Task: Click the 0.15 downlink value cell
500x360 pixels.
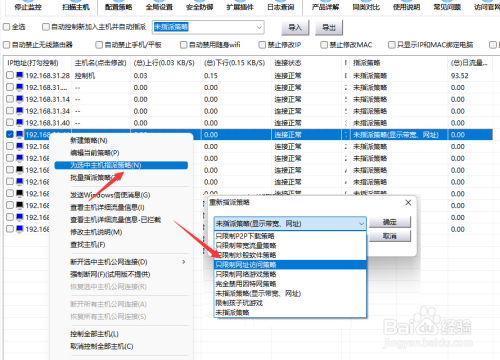Action: pos(211,76)
